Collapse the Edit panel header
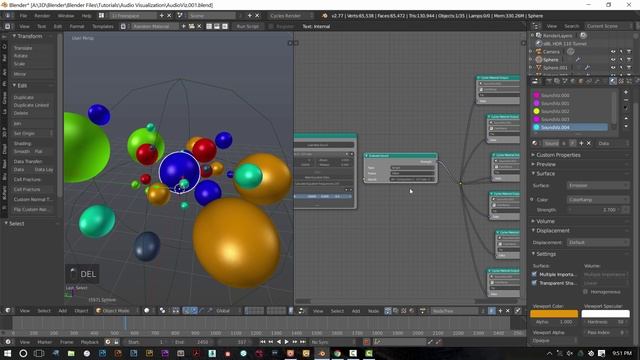640x360 pixels. (22, 85)
